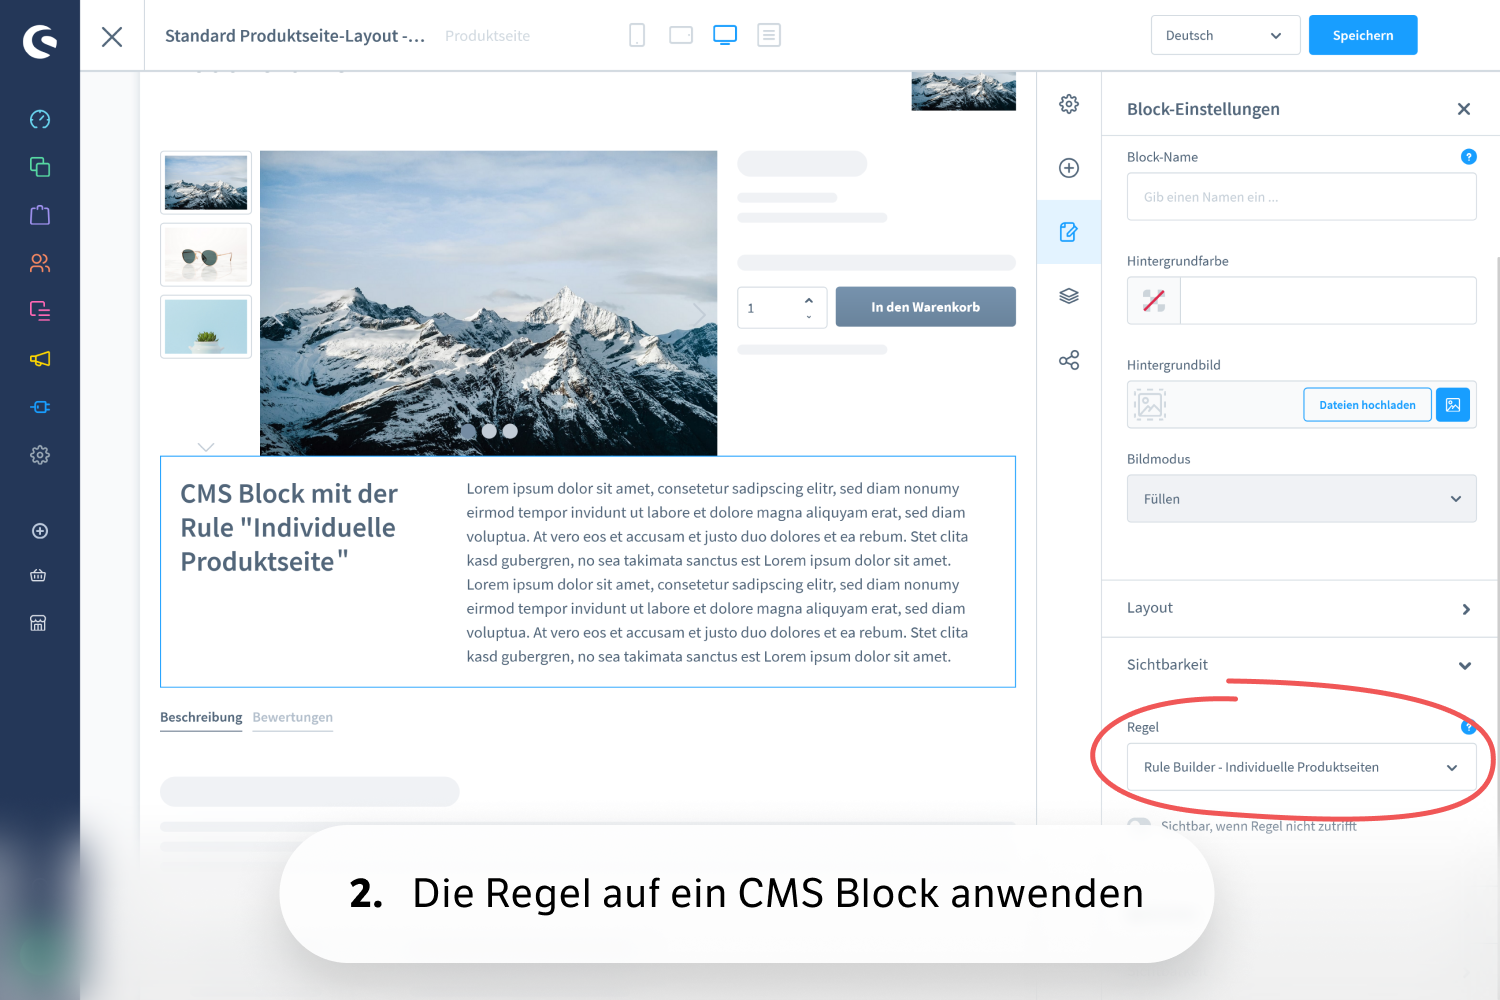Collapse the Sichtbarkeit section
This screenshot has height=1000, width=1500.
(x=1300, y=665)
